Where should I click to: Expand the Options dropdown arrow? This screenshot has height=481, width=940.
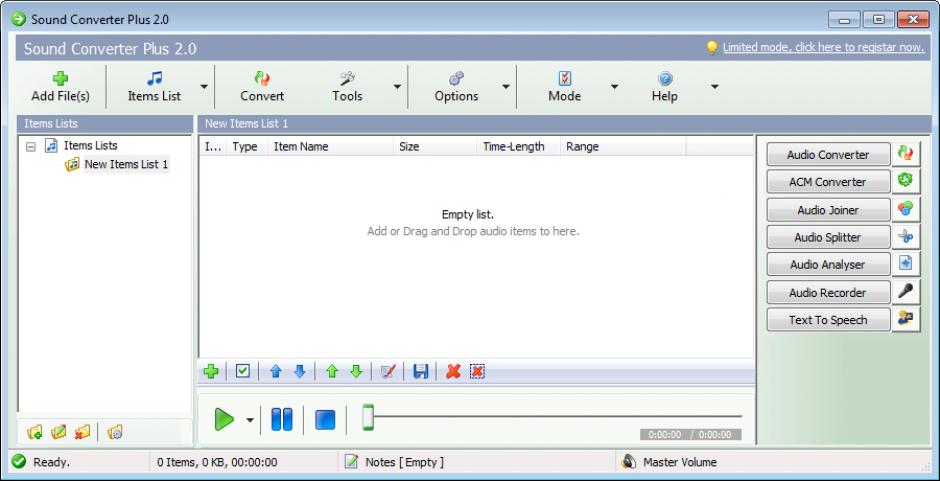(506, 87)
